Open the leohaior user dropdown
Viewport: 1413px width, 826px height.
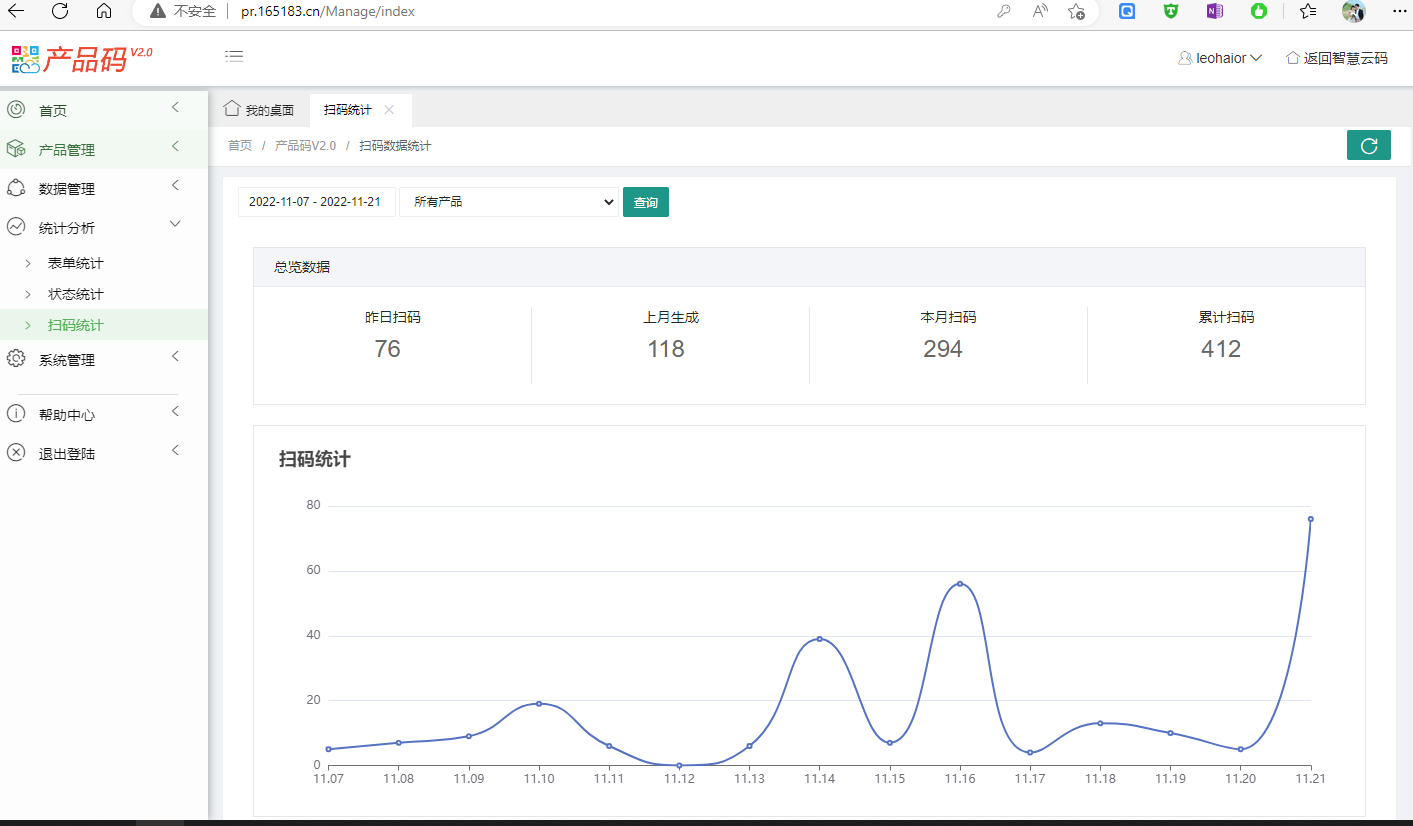(x=1221, y=58)
